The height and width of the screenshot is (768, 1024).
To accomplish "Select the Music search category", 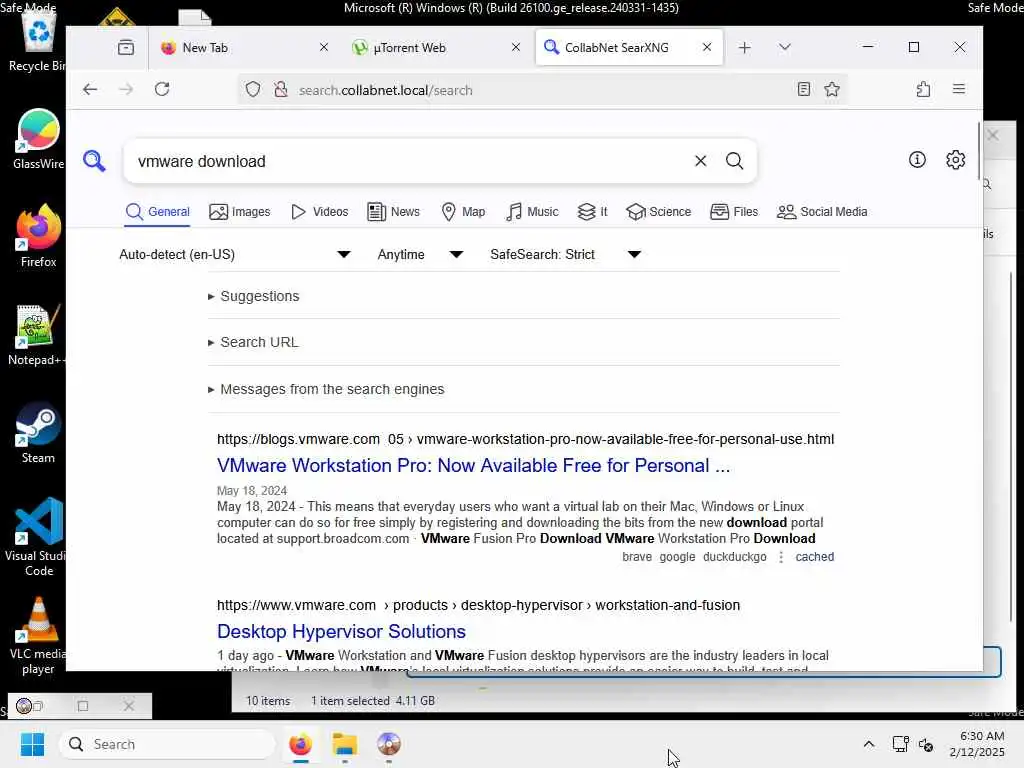I will click(x=532, y=212).
